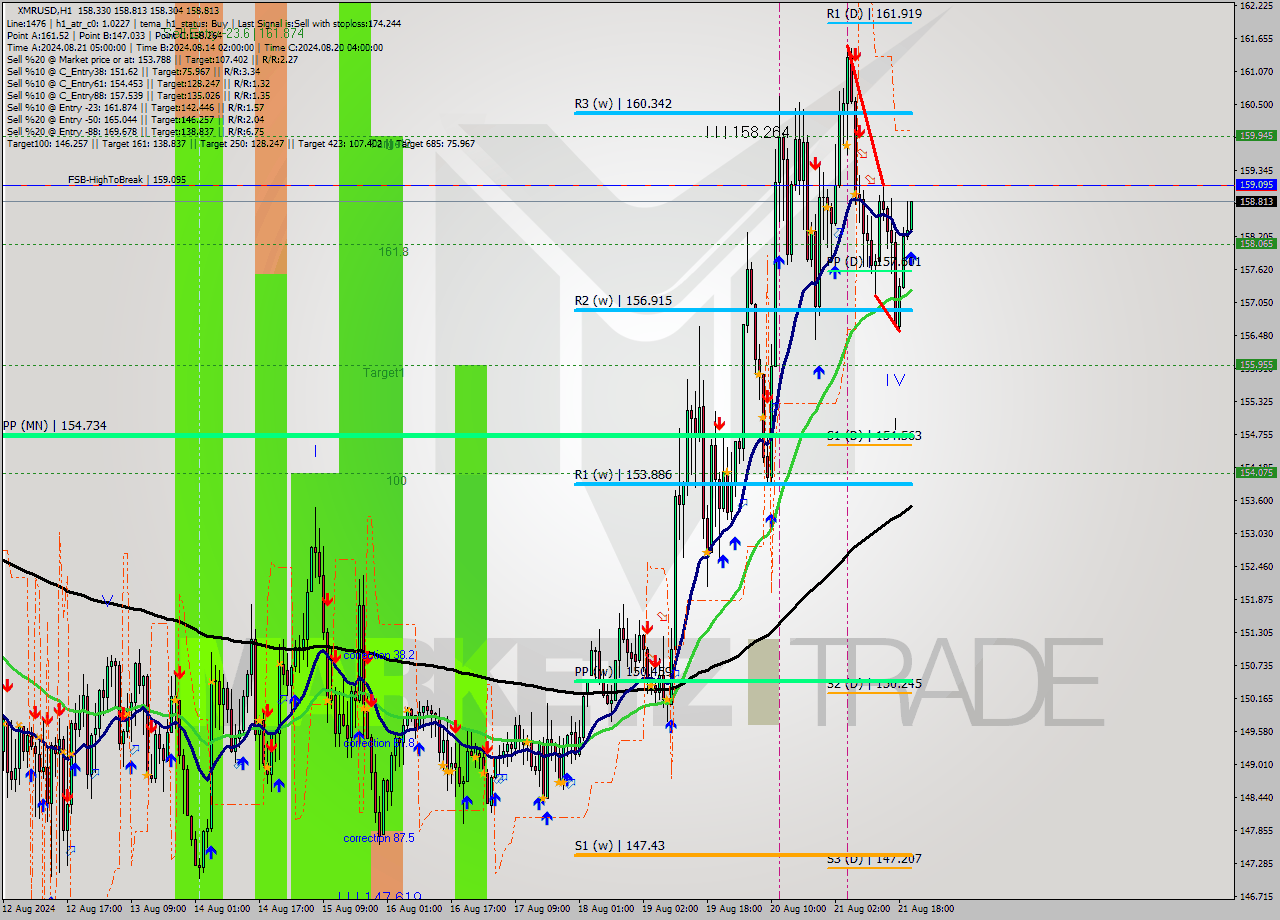Select the 20 Aug 10:00 time label
Image resolution: width=1280 pixels, height=920 pixels.
tap(798, 909)
